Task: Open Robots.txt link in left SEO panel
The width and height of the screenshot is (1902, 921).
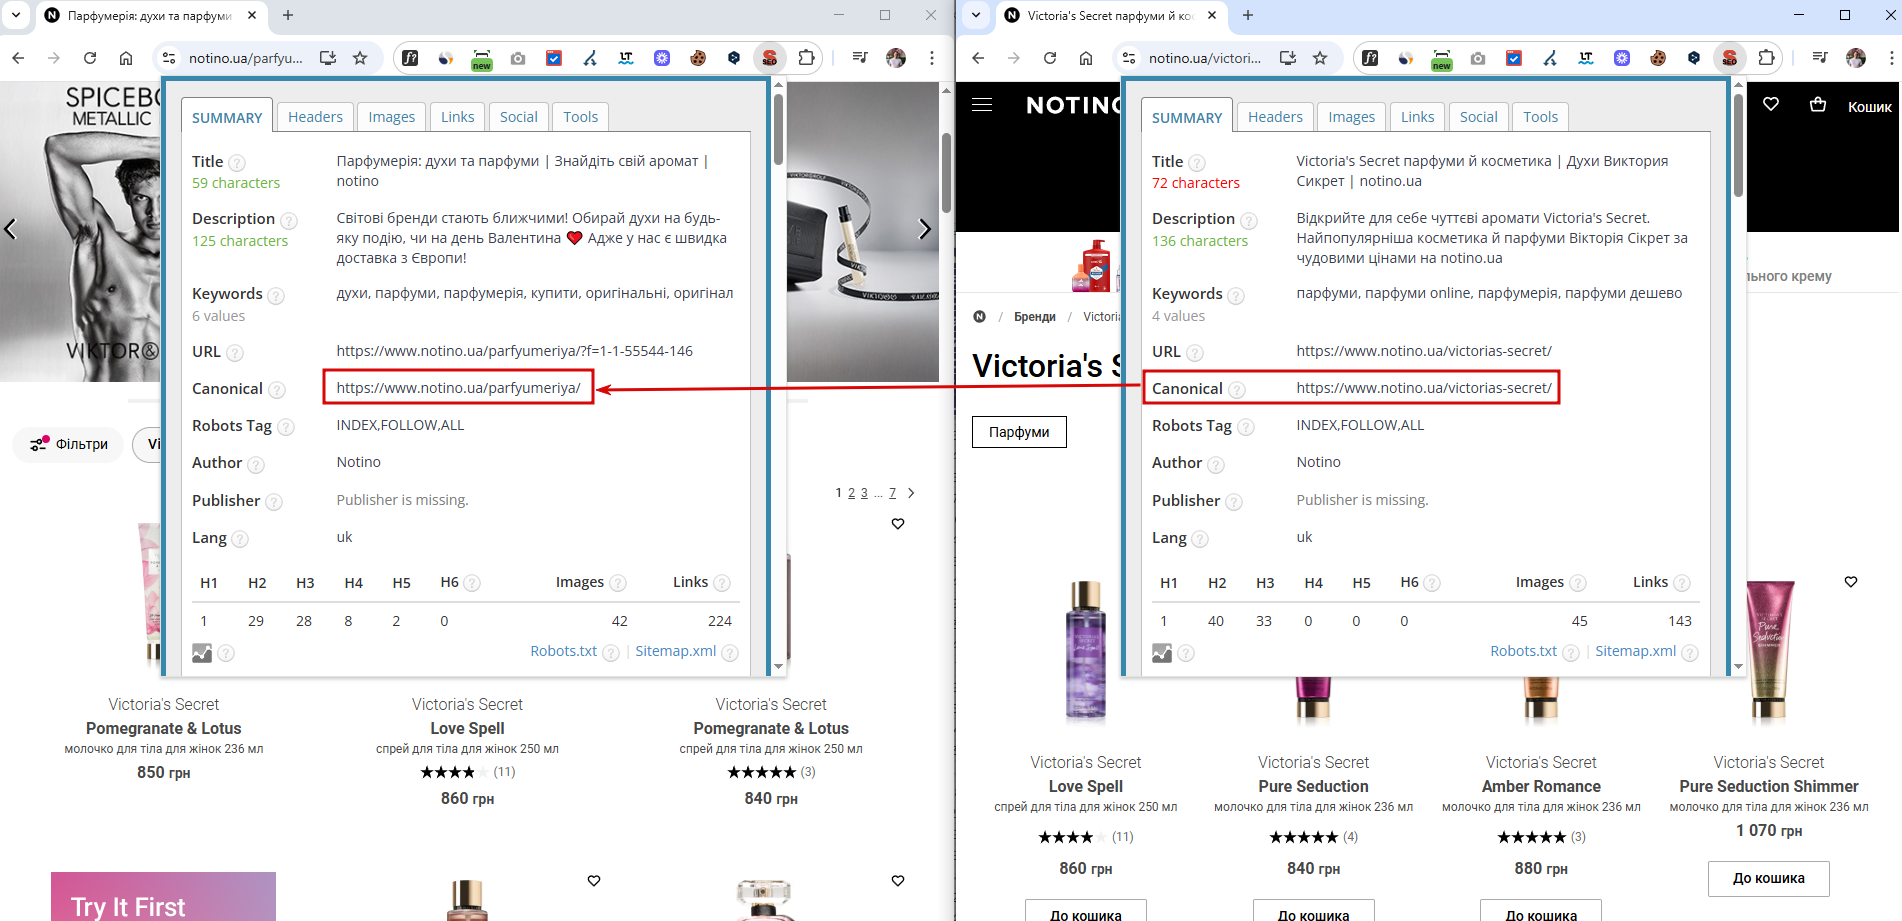Action: (x=563, y=651)
